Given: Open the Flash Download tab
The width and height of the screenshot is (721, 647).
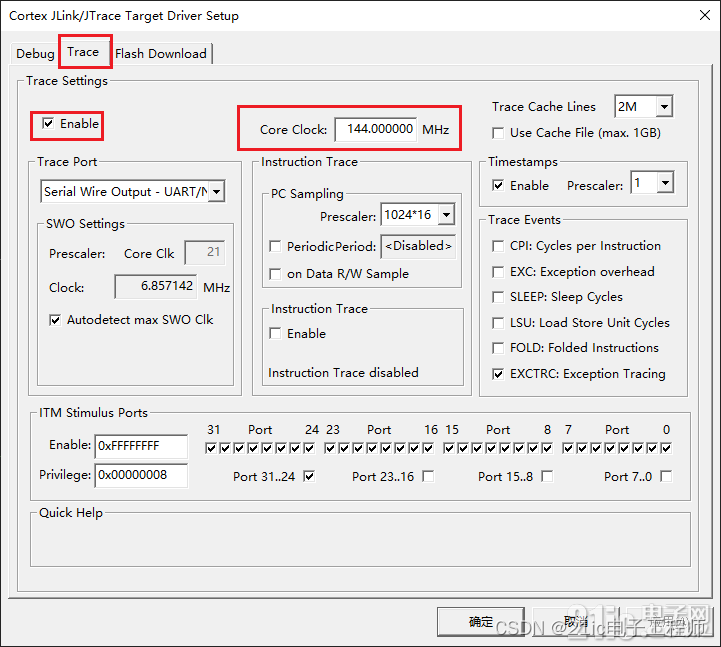Looking at the screenshot, I should click(x=161, y=53).
